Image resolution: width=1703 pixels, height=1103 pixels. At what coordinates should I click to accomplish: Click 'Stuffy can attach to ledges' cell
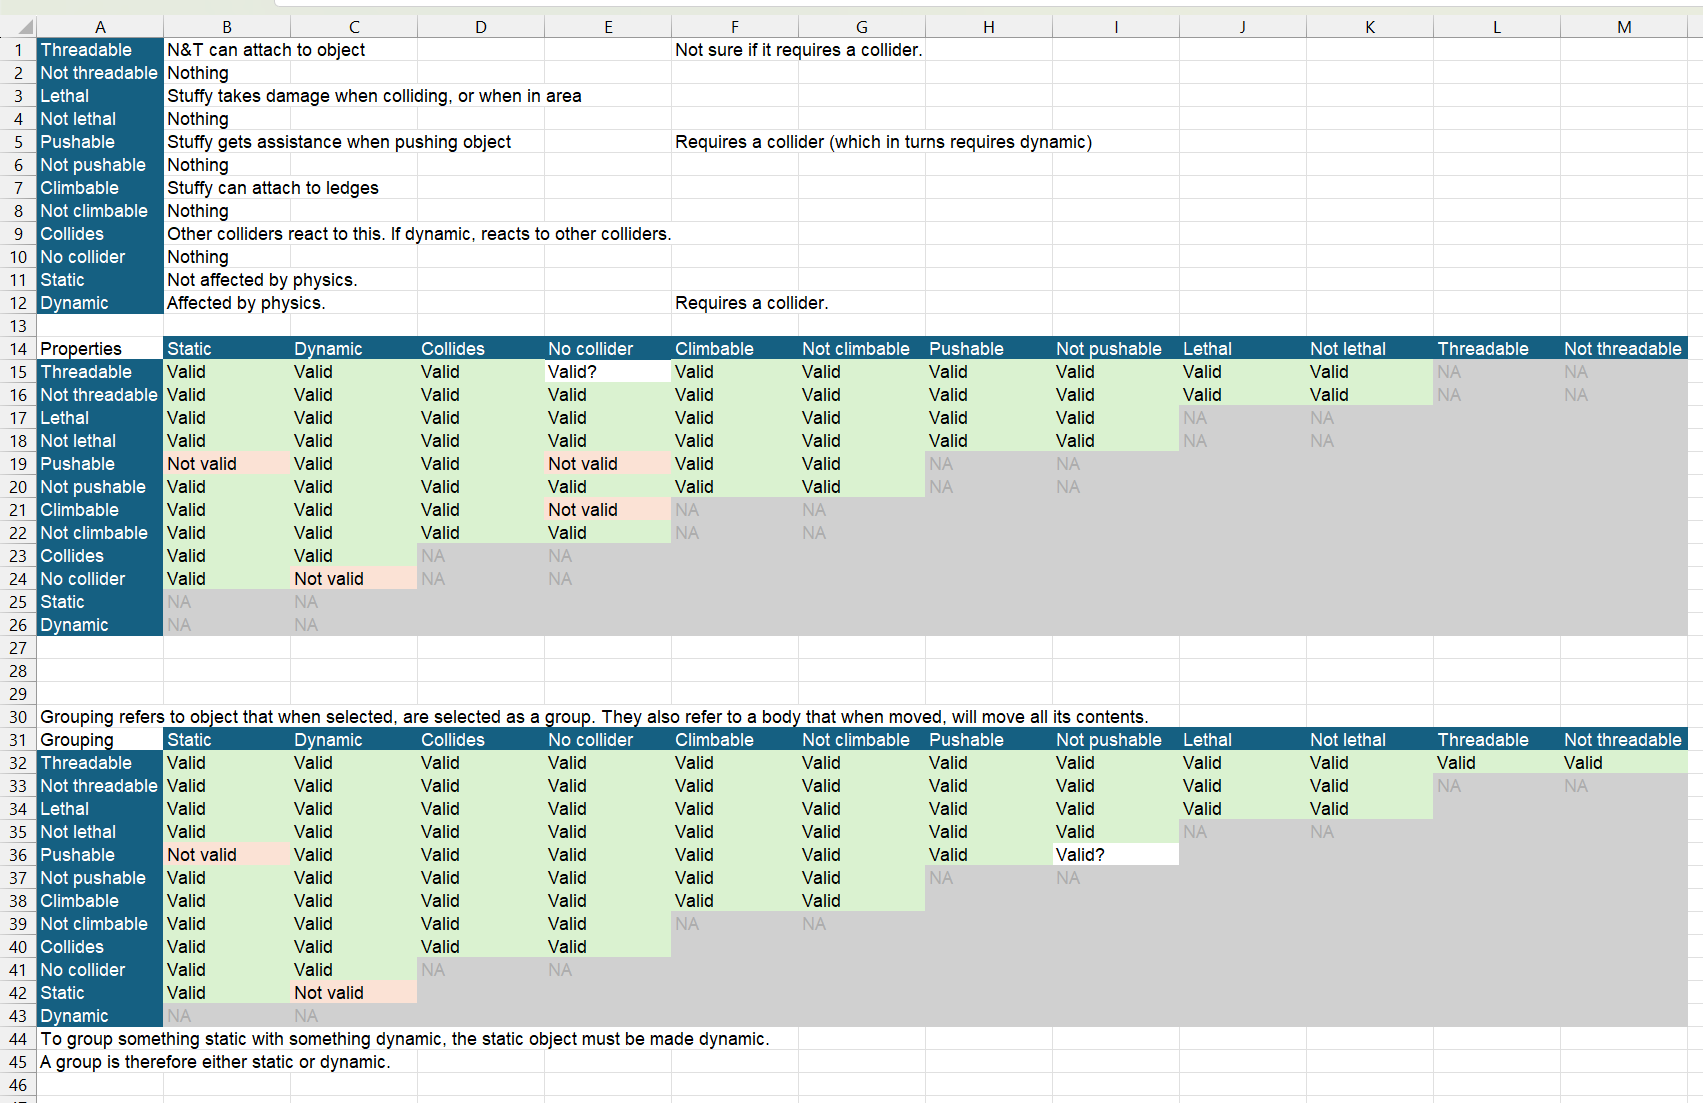[x=273, y=188]
